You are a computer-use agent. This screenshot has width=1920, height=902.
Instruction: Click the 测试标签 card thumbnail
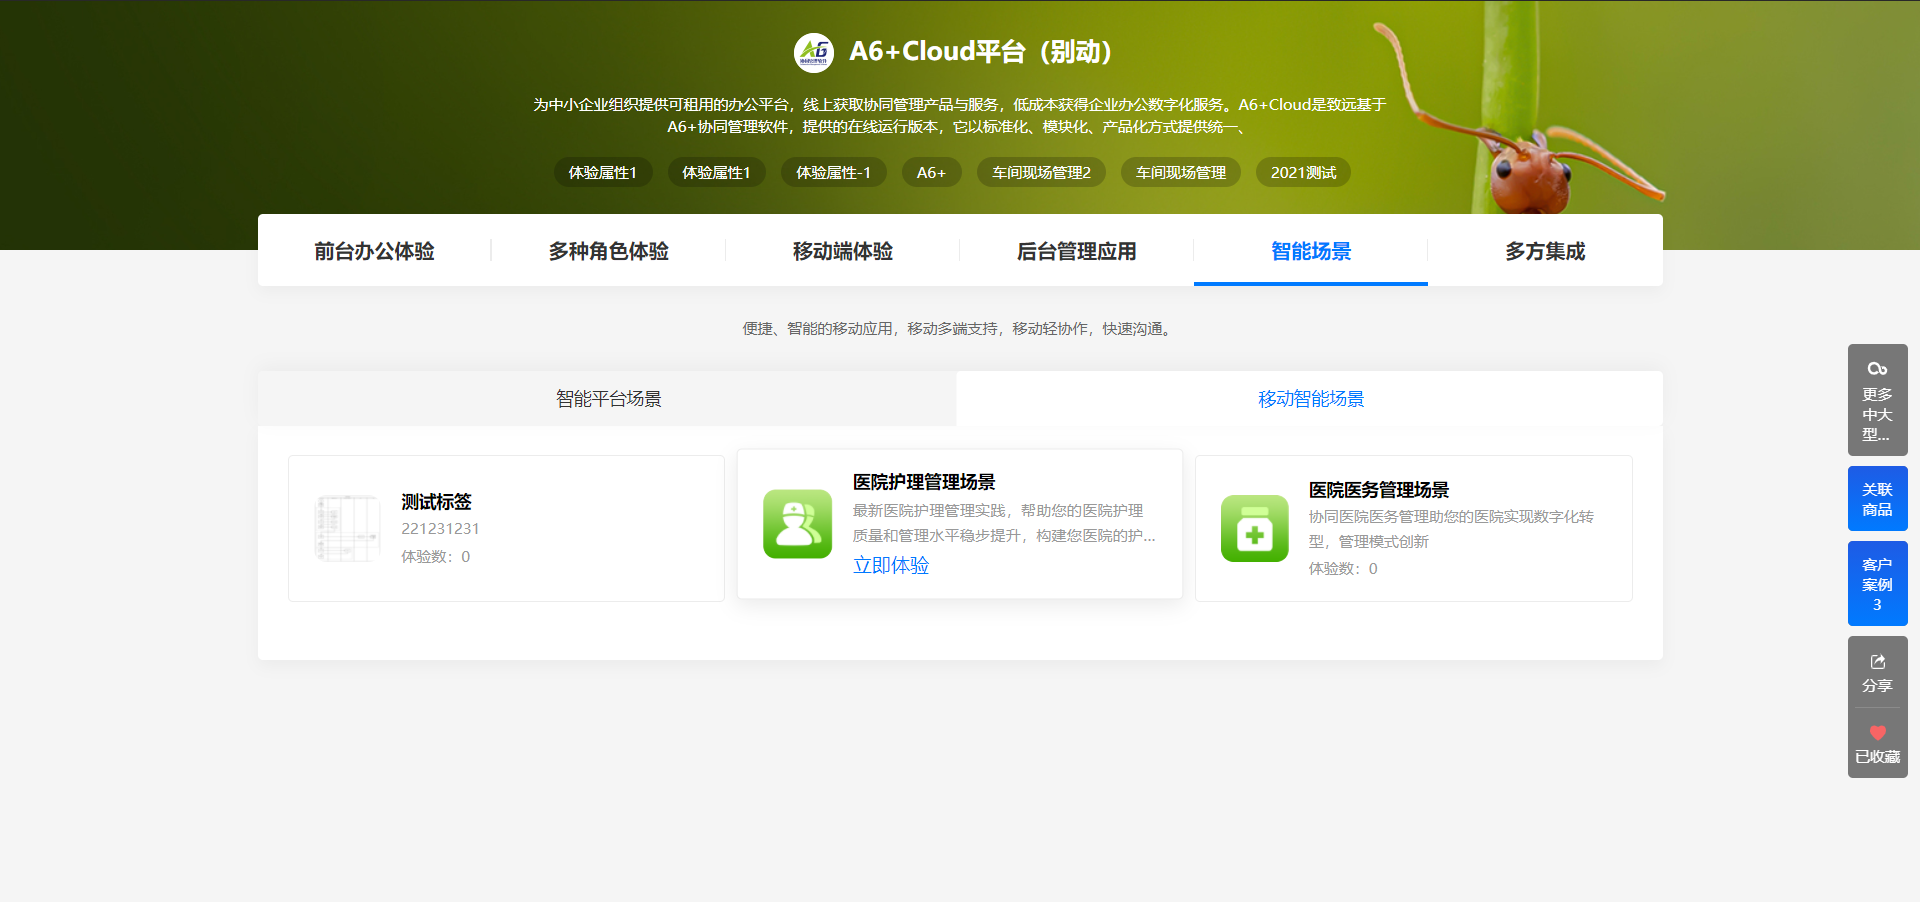tap(347, 528)
